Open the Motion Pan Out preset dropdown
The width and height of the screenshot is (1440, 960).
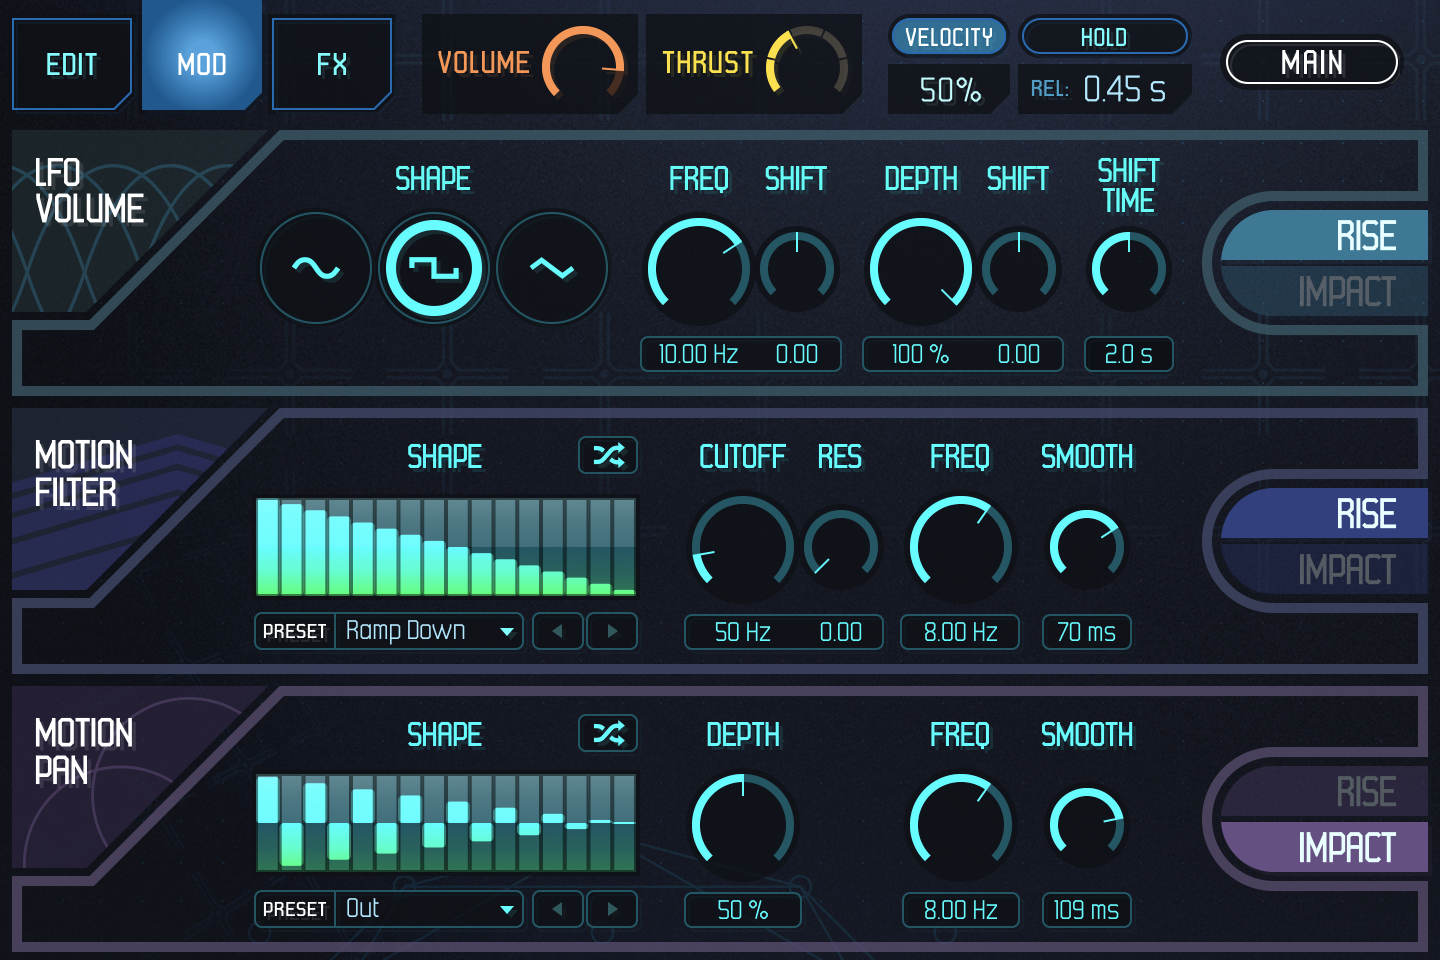click(x=428, y=909)
